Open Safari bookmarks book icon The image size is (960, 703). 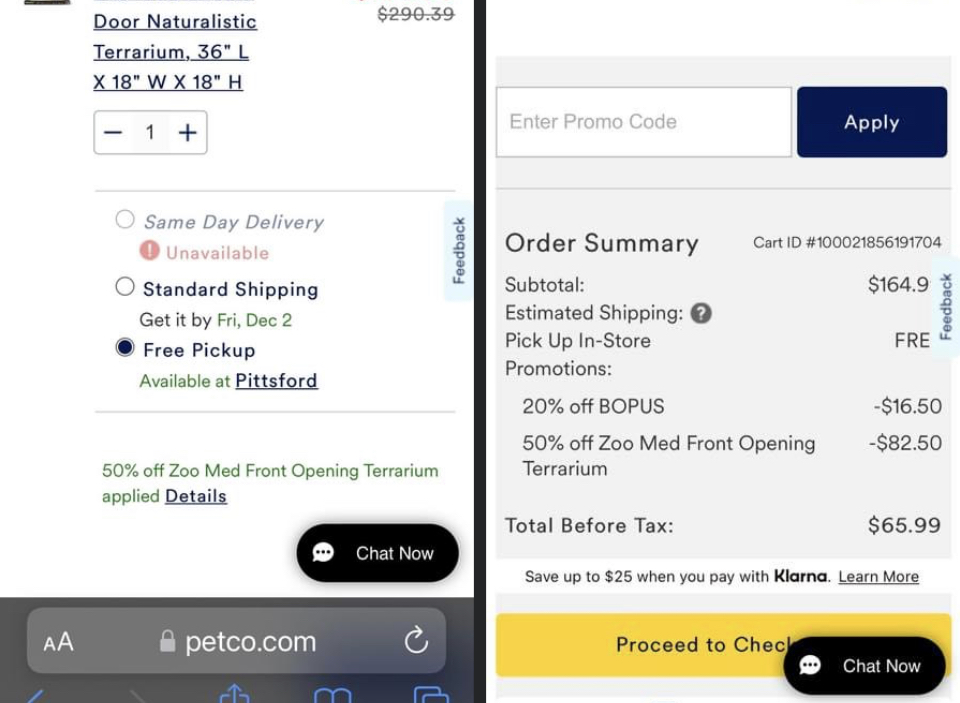[x=332, y=694]
